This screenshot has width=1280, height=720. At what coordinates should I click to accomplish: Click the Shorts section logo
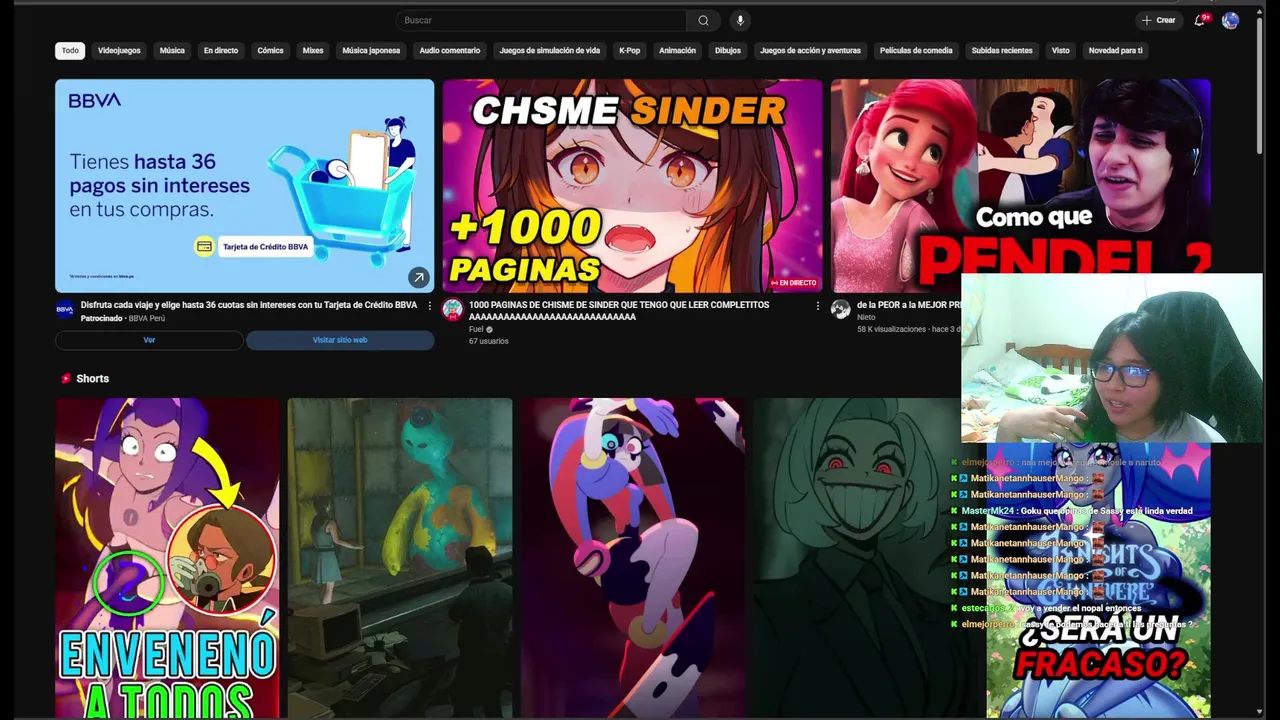click(x=66, y=378)
